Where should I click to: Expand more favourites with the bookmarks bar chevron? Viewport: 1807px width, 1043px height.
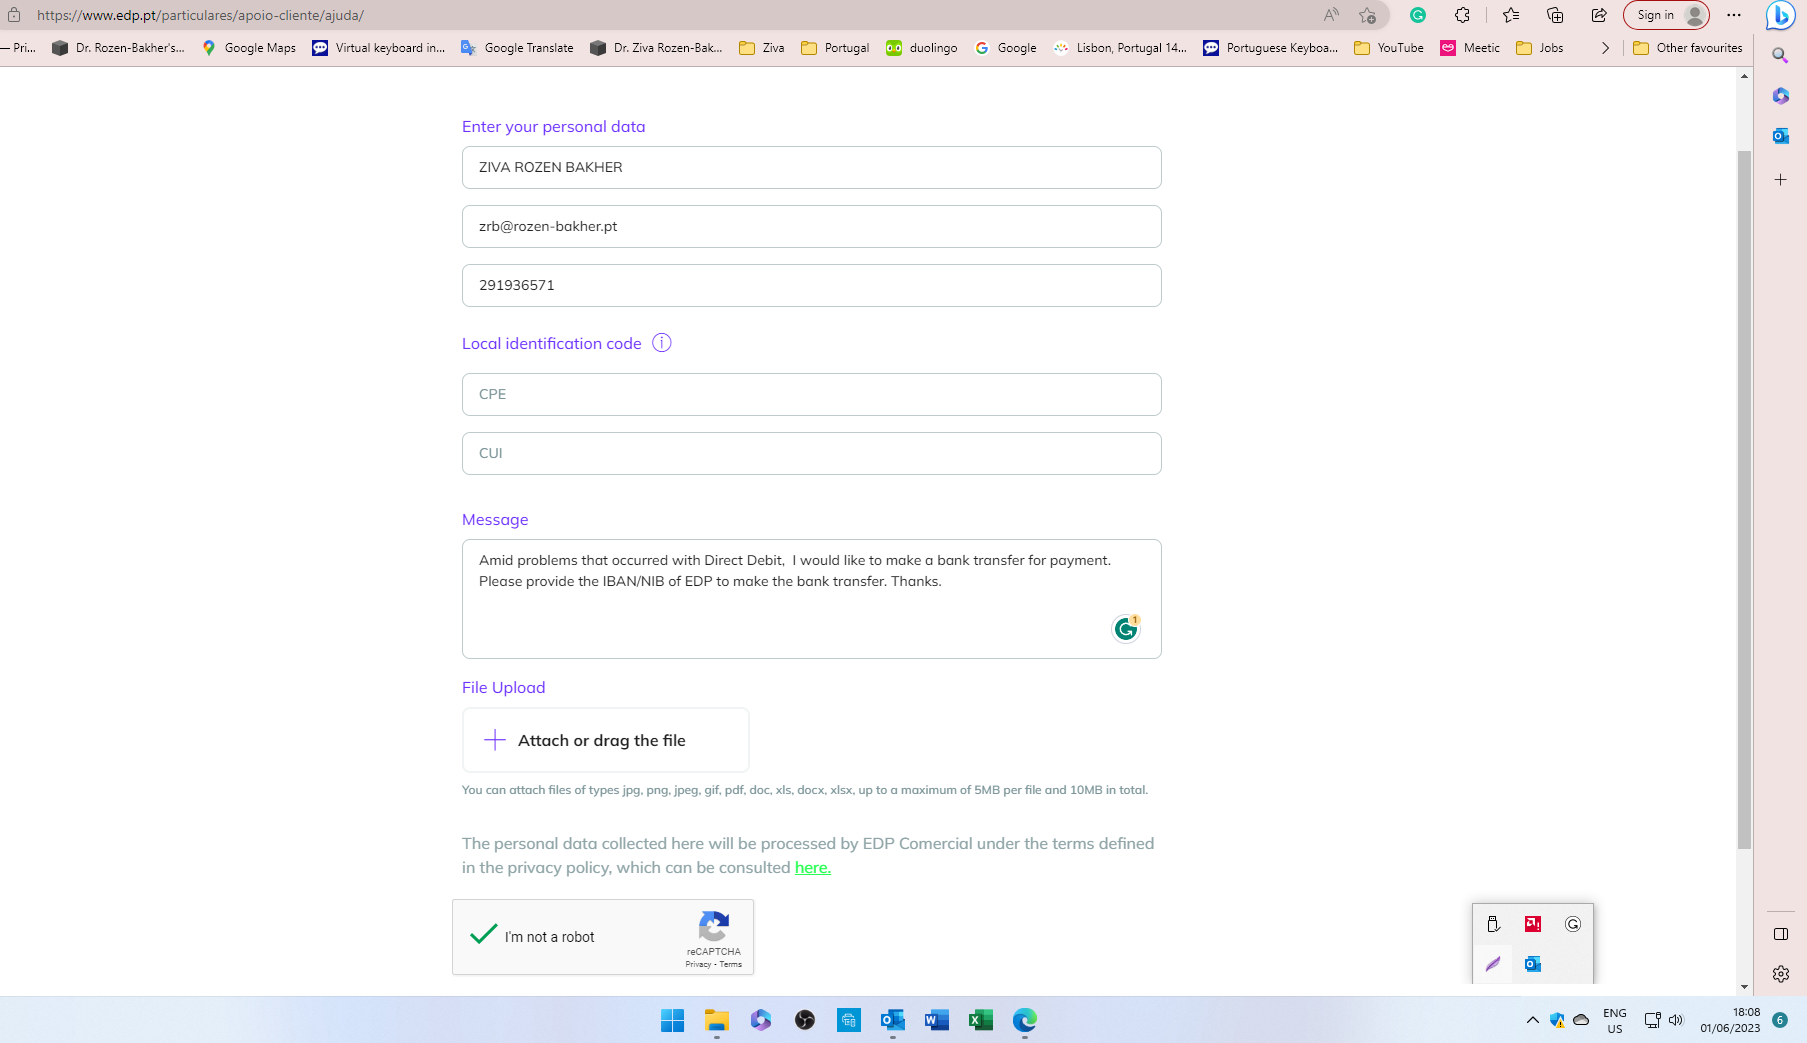coord(1606,47)
